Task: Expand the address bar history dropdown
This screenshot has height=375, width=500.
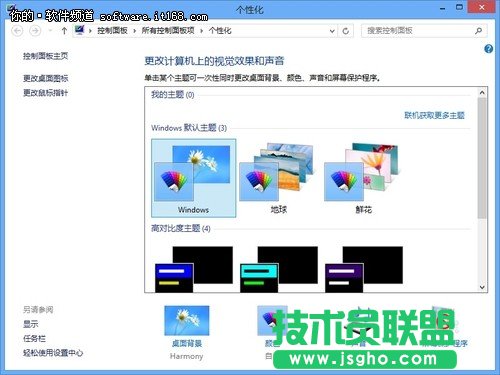Action: click(332, 31)
